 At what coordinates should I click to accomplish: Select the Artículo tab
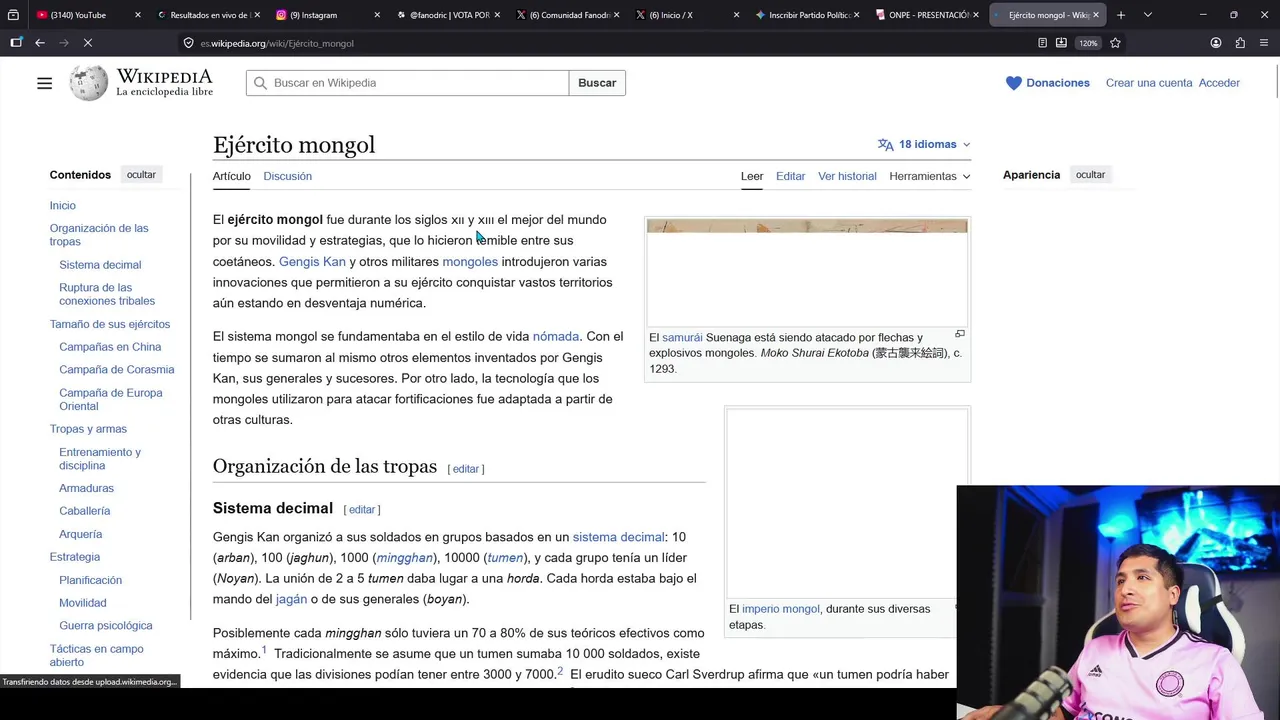232,176
